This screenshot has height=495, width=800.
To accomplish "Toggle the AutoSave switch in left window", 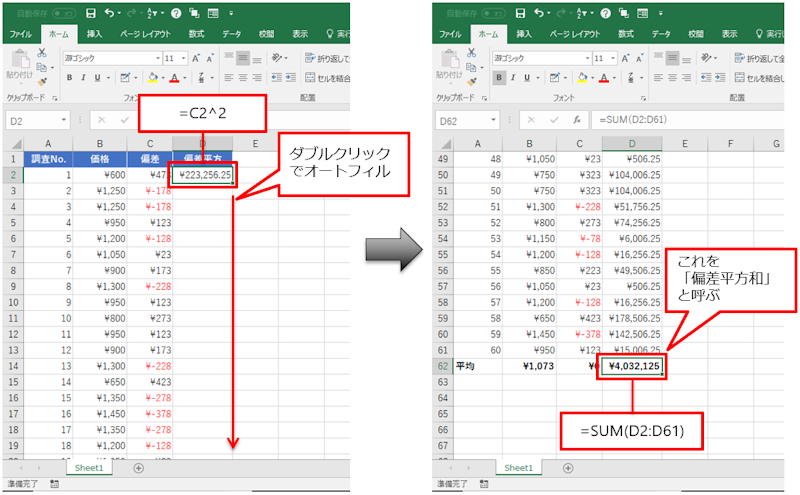I will coord(62,13).
